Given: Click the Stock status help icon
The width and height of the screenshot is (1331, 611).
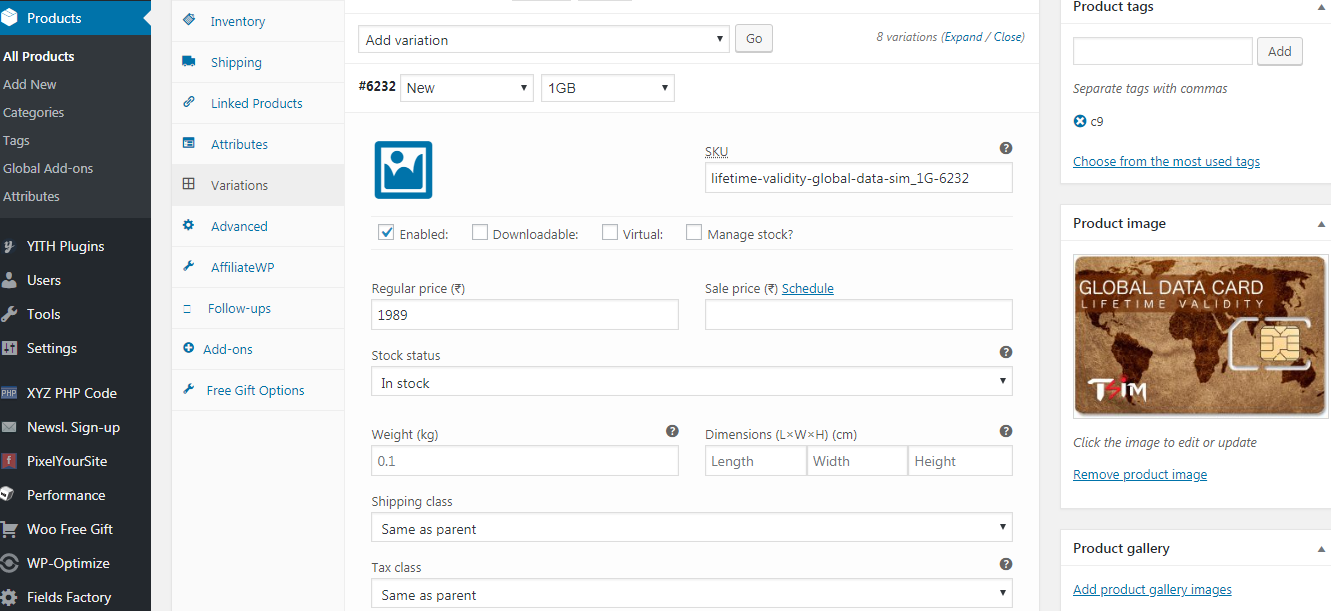Looking at the screenshot, I should pos(1006,352).
